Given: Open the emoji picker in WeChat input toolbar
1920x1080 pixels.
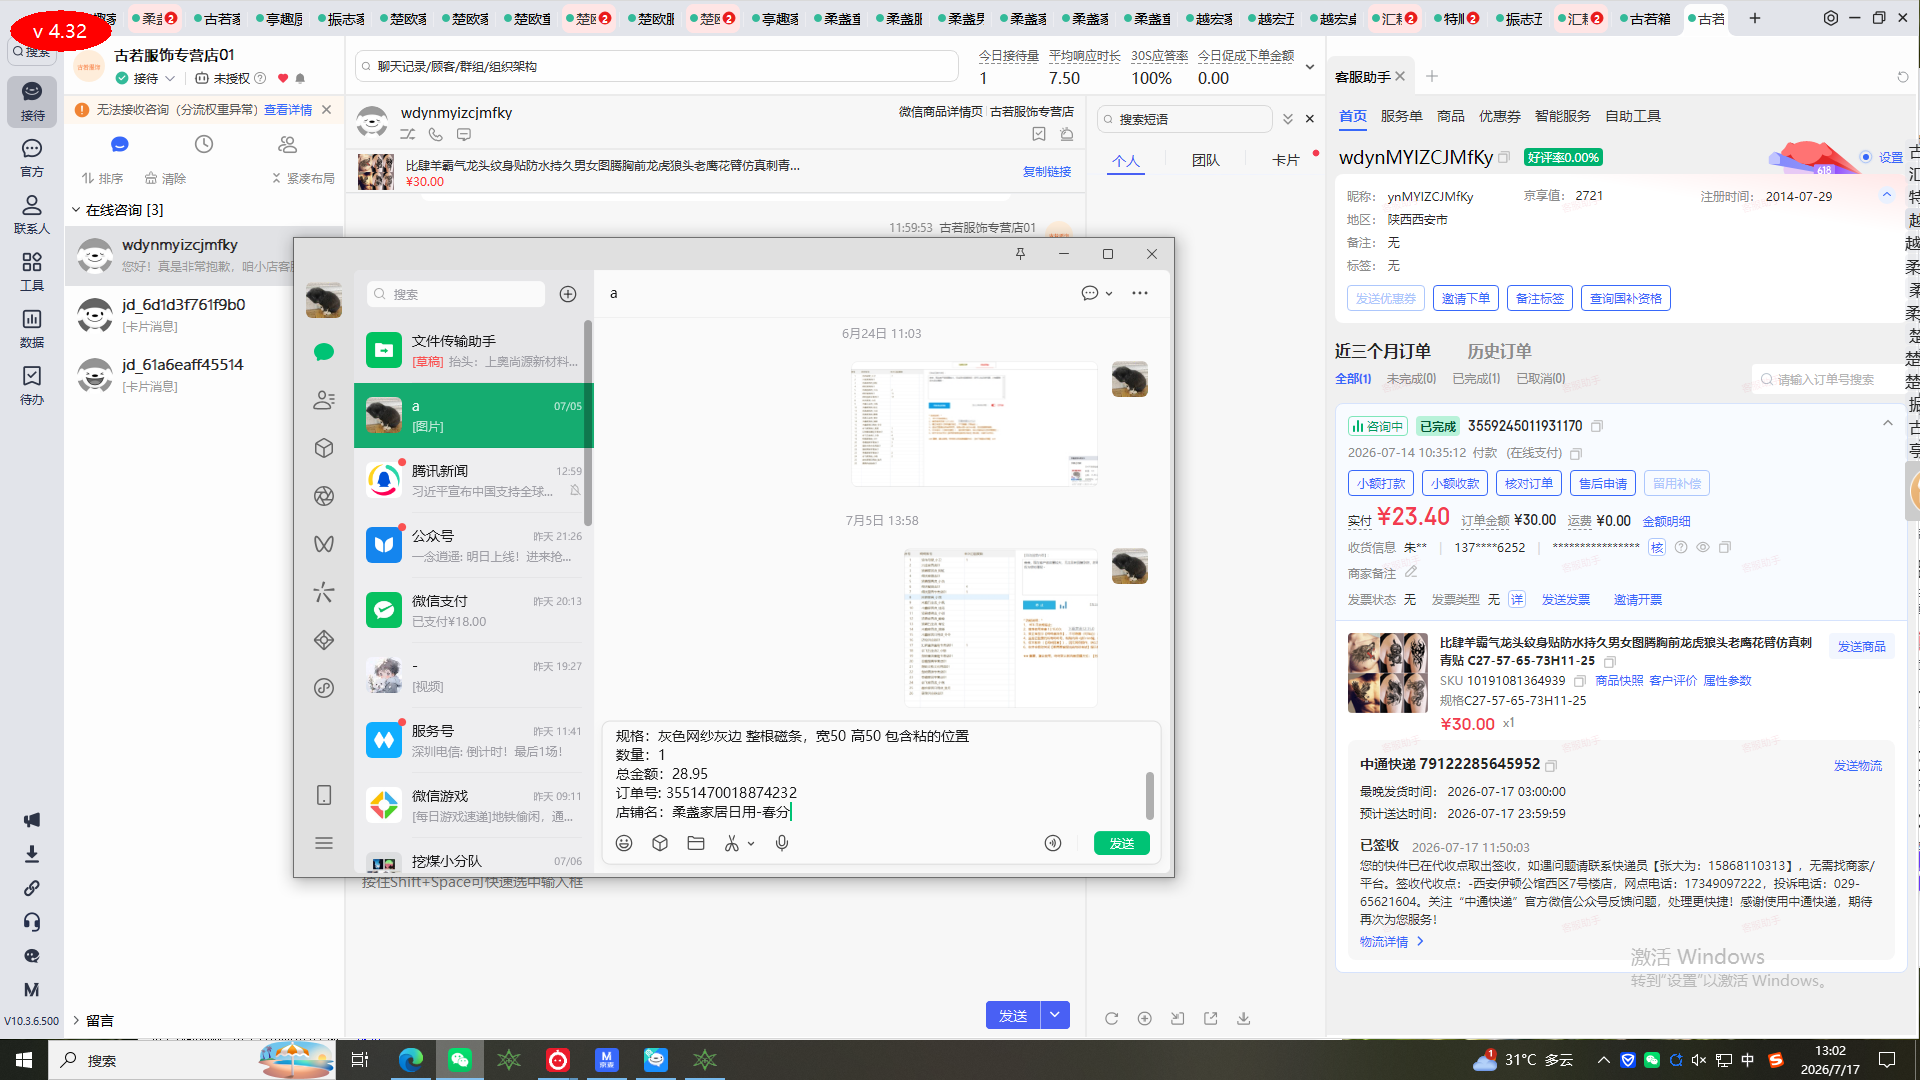Looking at the screenshot, I should (624, 843).
